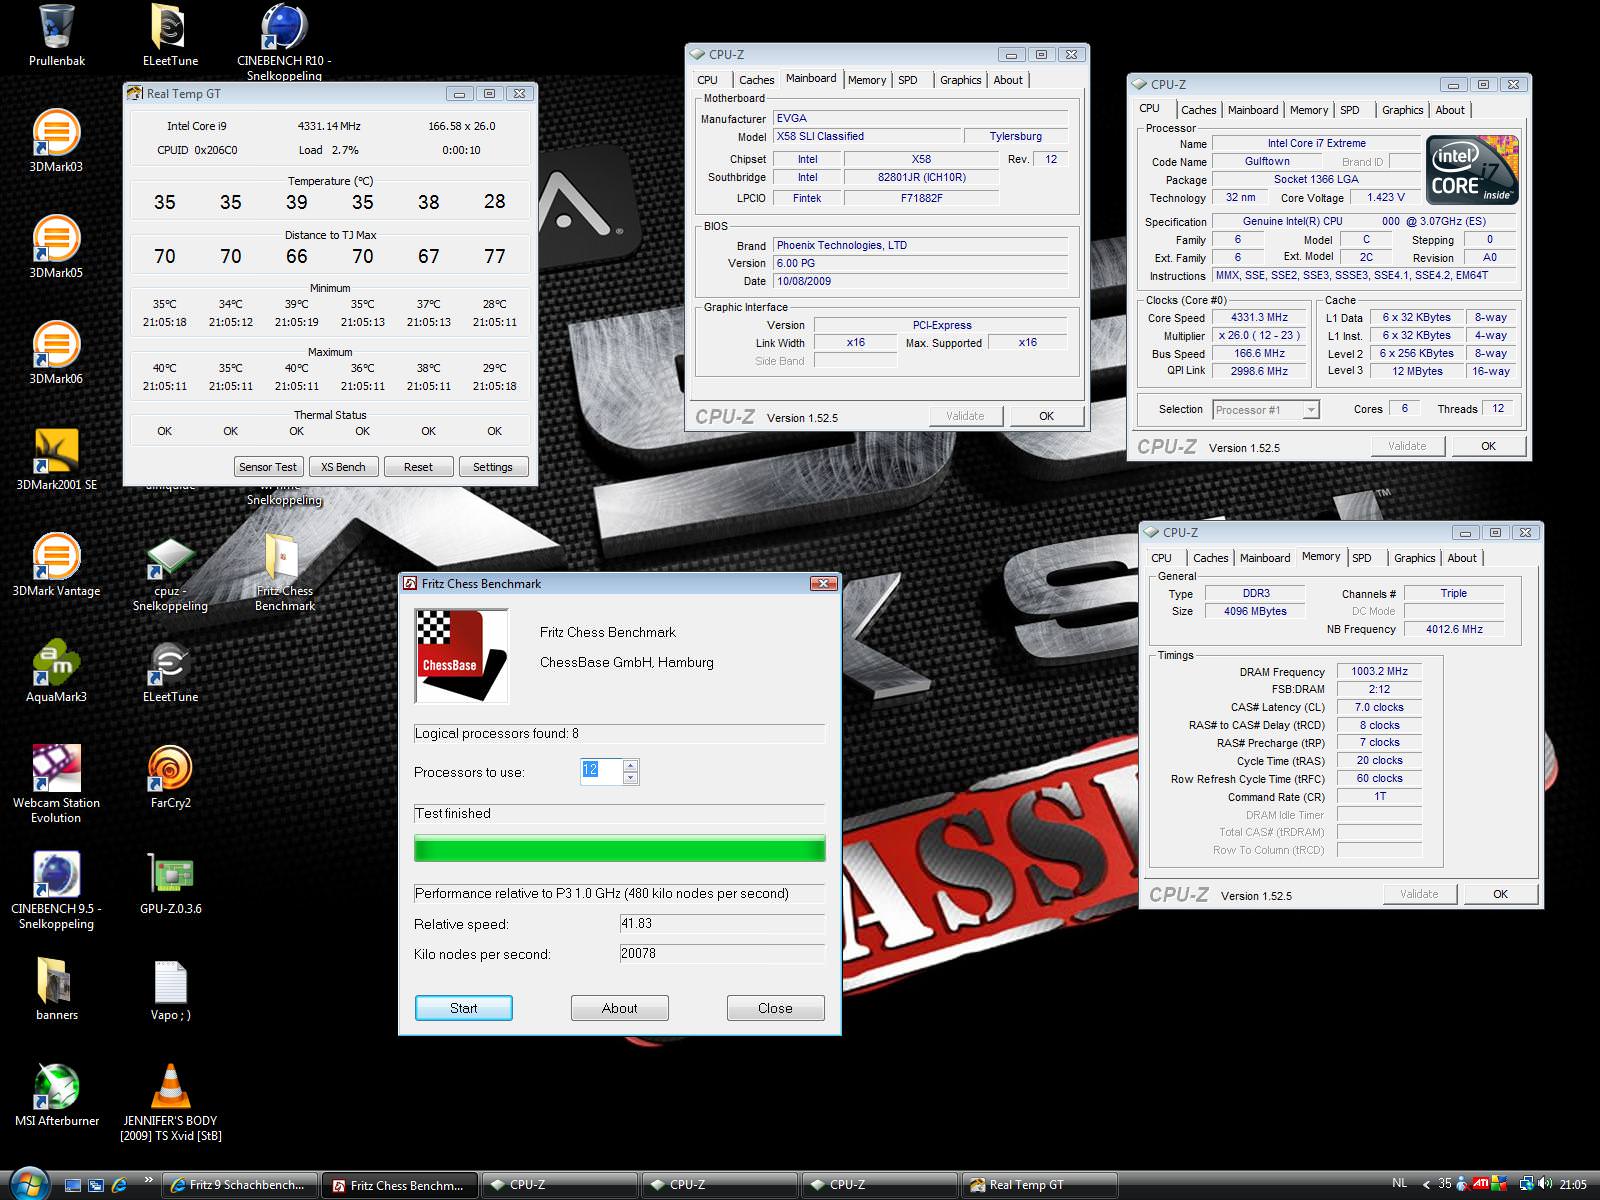
Task: Expand the quick launch overflow chevron
Action: pos(148,1180)
